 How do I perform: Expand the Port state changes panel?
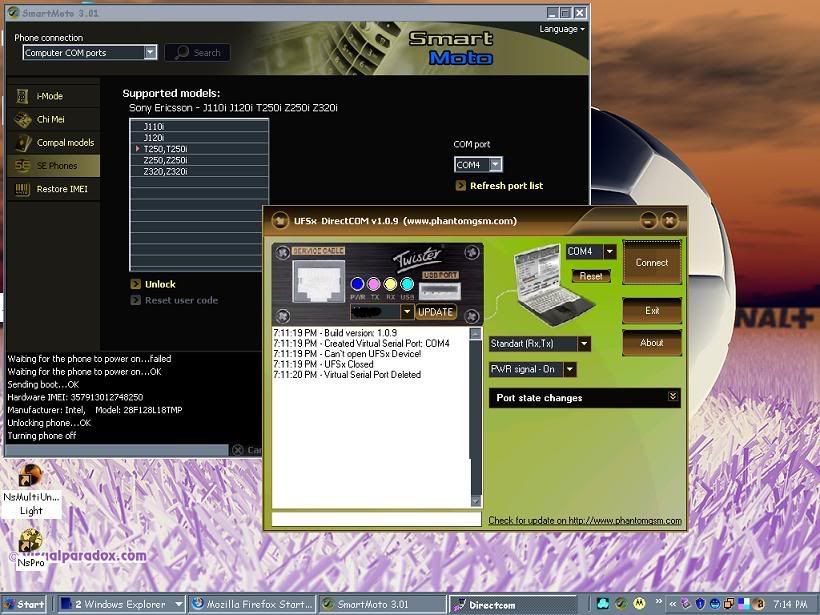[x=673, y=396]
